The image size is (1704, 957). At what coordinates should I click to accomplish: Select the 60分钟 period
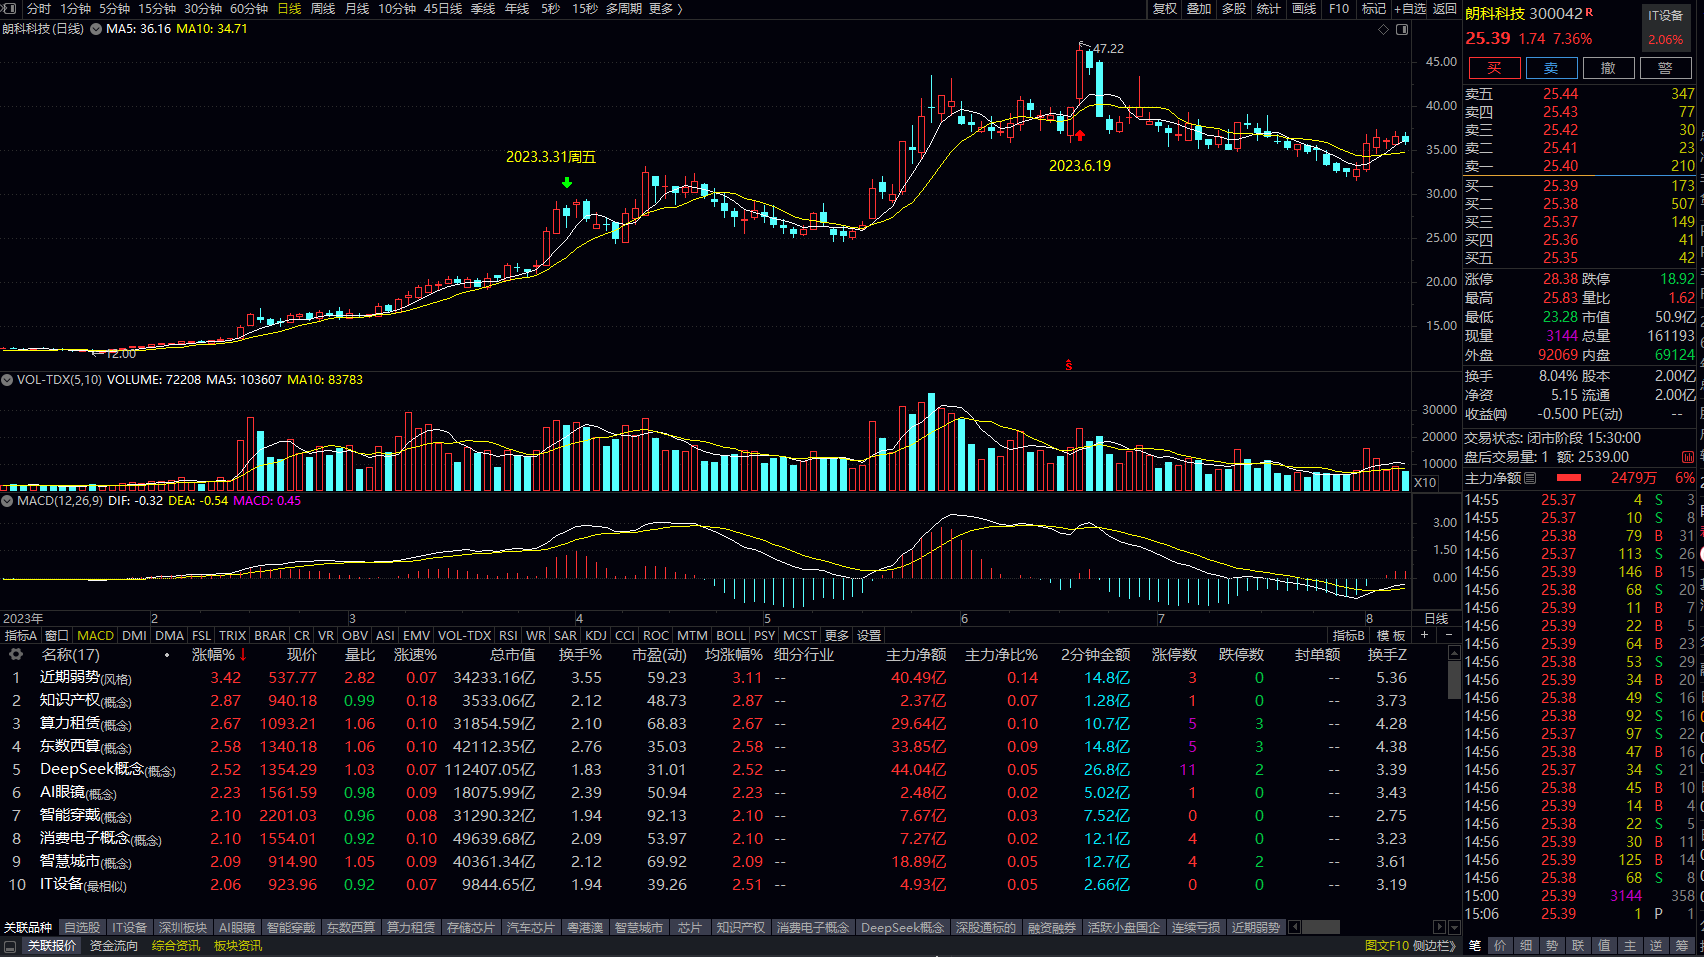(x=249, y=8)
